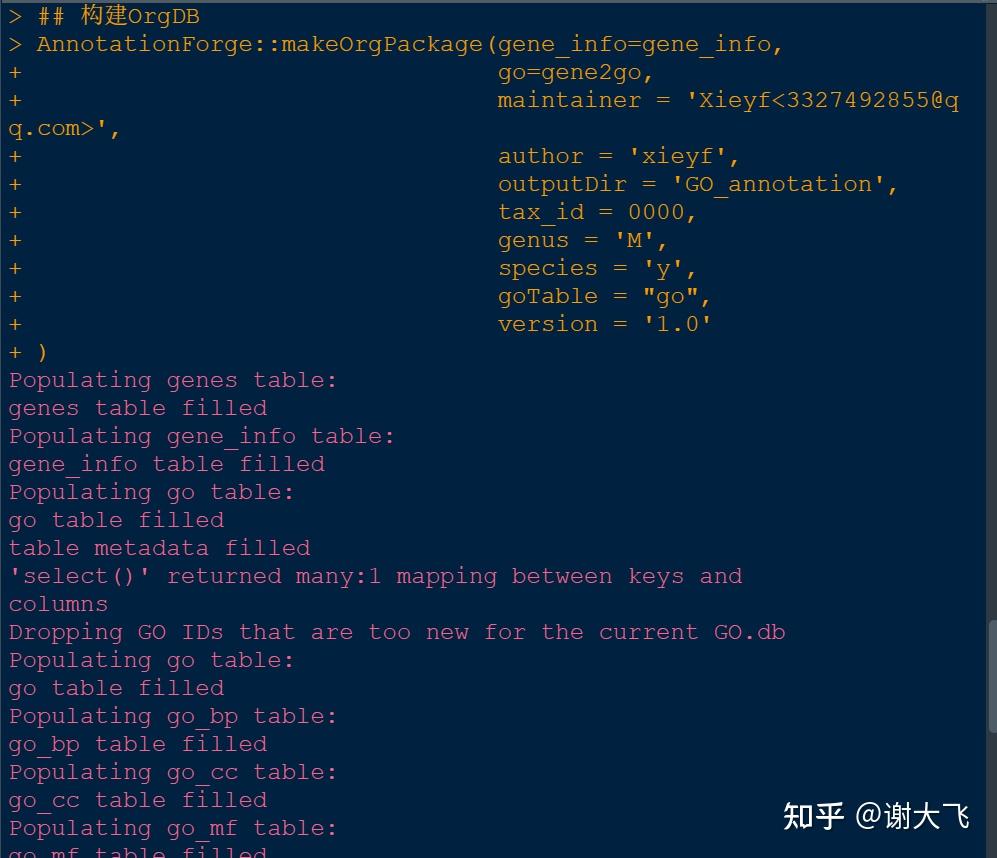
Task: Click the tax_id = 0000 line
Action: tap(597, 212)
